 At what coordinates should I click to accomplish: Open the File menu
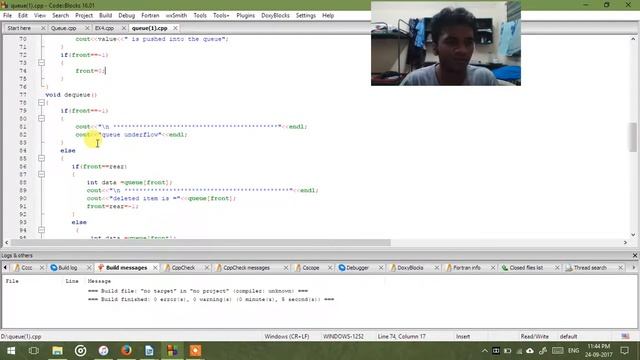tap(7, 16)
